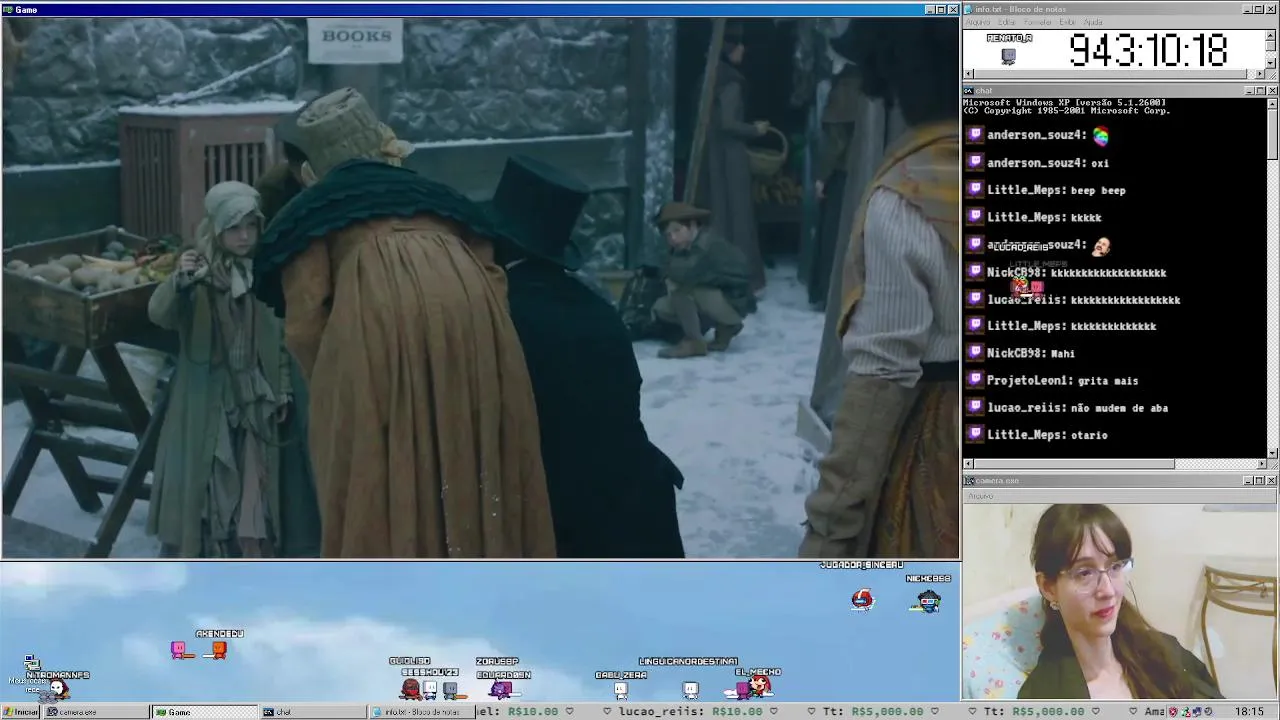Open Formatar menu in Bloco de notas
Screen dimensions: 1280x720
[x=1038, y=22]
